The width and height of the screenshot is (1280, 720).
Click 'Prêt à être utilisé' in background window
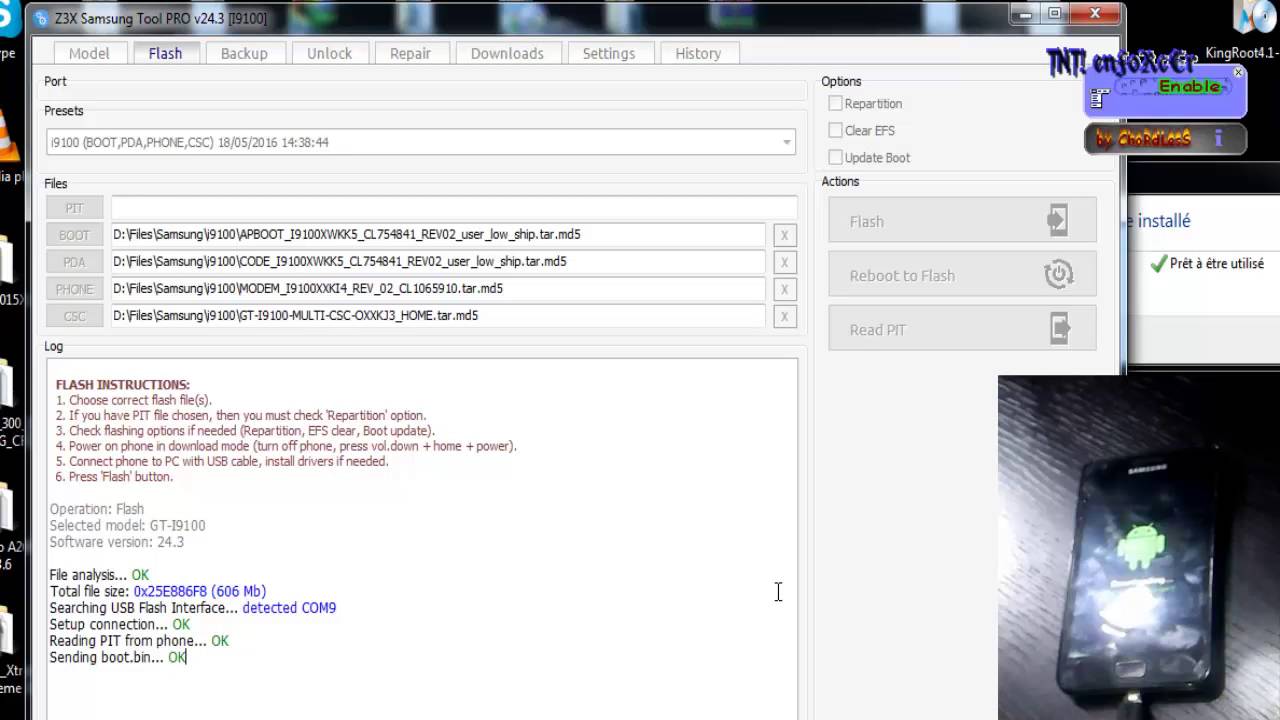tap(1217, 264)
